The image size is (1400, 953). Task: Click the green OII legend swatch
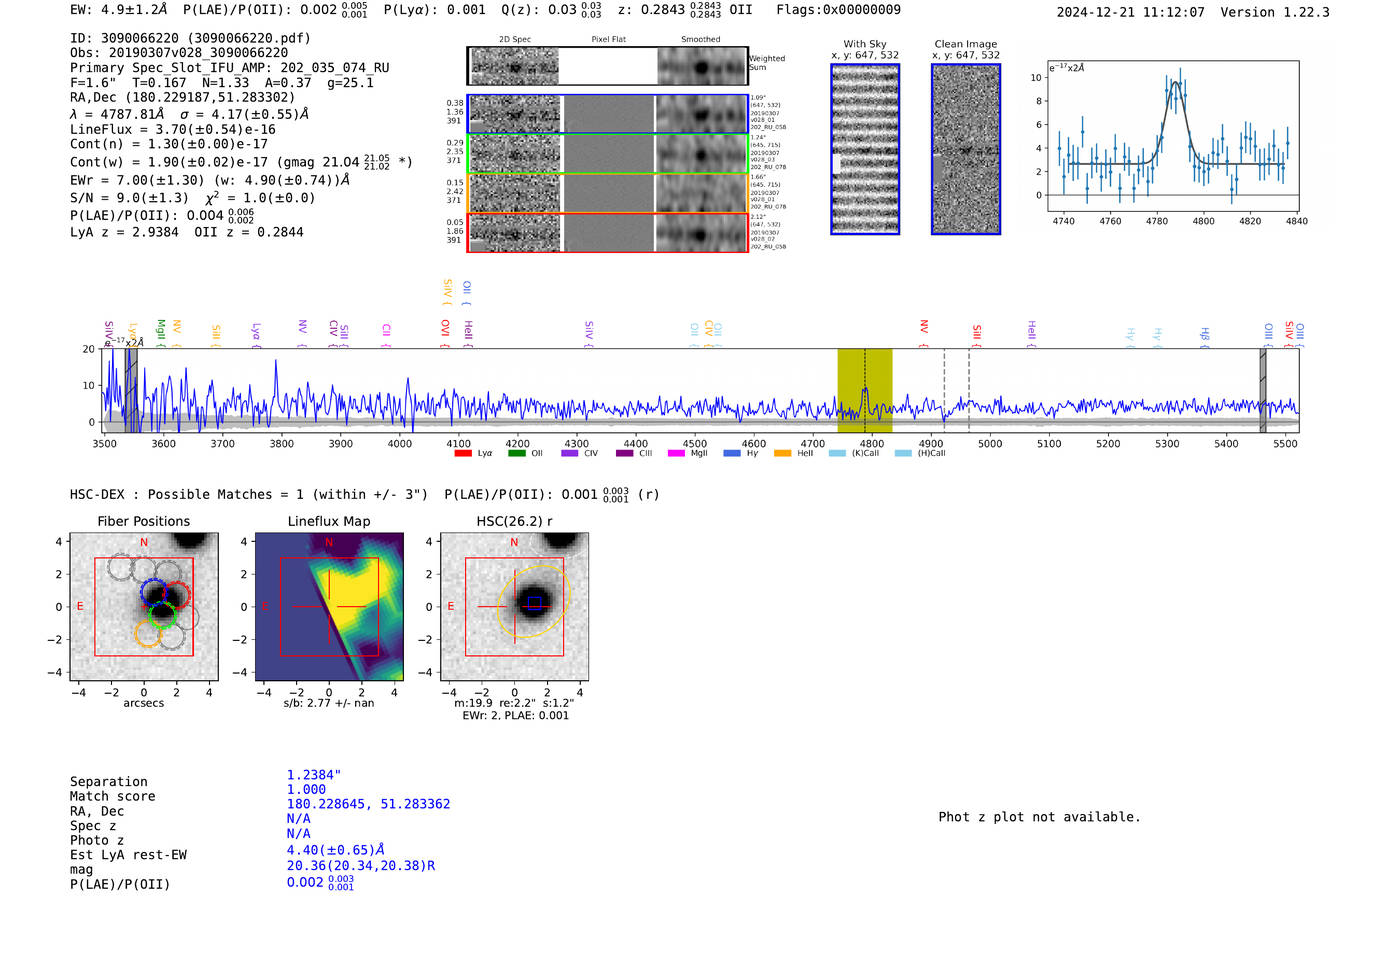coord(516,453)
